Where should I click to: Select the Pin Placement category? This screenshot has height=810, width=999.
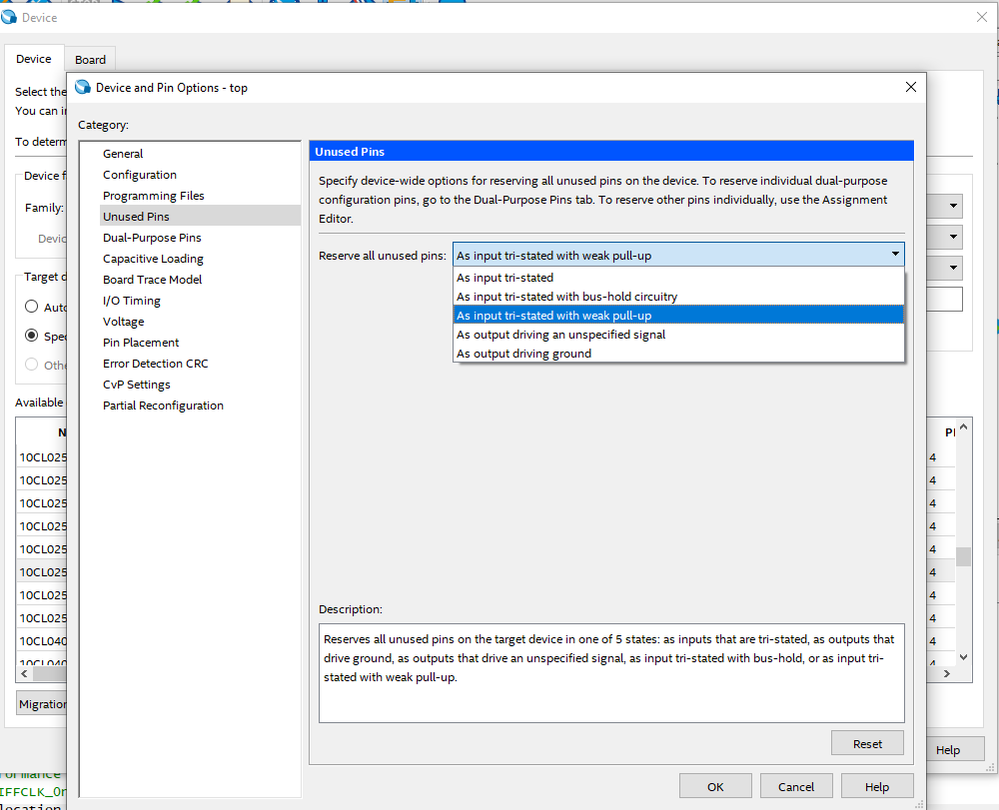pyautogui.click(x=141, y=343)
